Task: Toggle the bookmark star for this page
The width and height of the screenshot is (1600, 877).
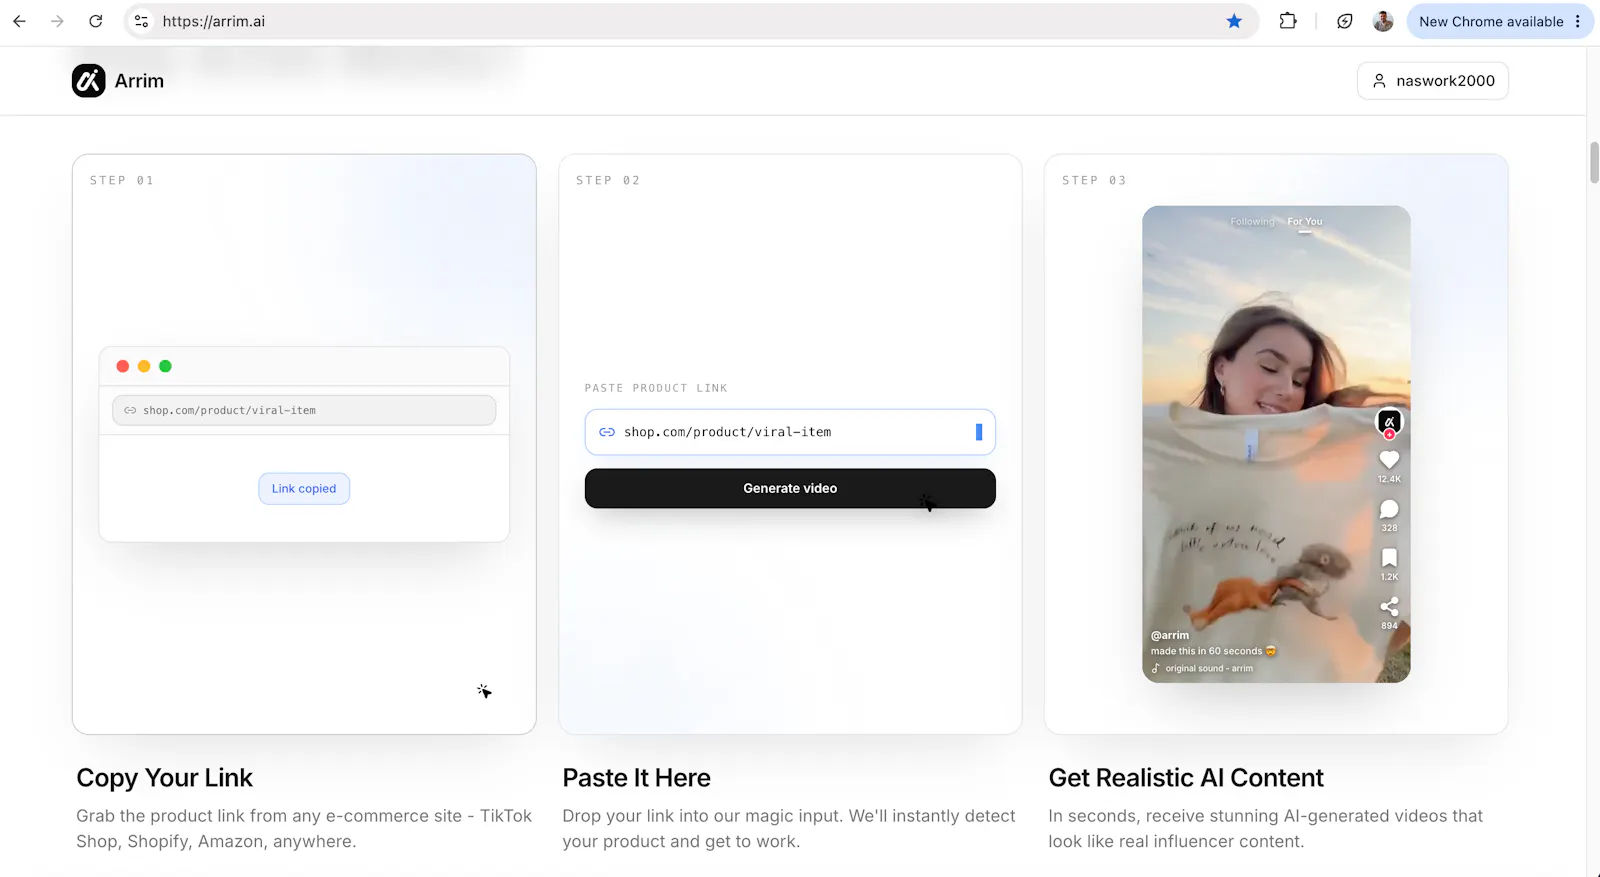Action: click(x=1234, y=21)
